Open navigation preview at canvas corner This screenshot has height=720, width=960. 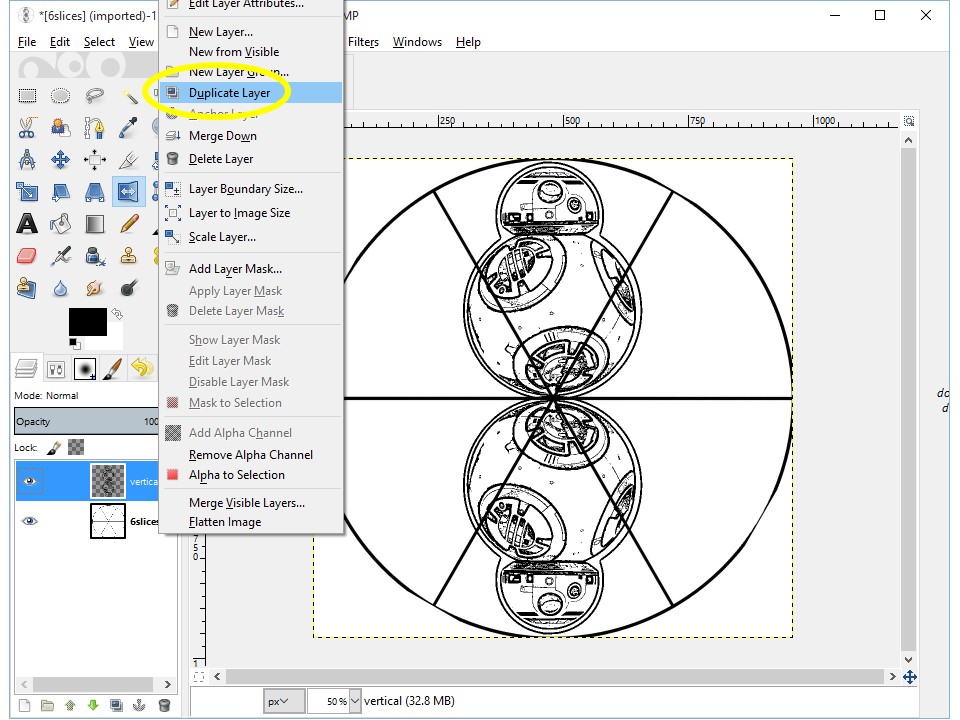click(x=910, y=677)
